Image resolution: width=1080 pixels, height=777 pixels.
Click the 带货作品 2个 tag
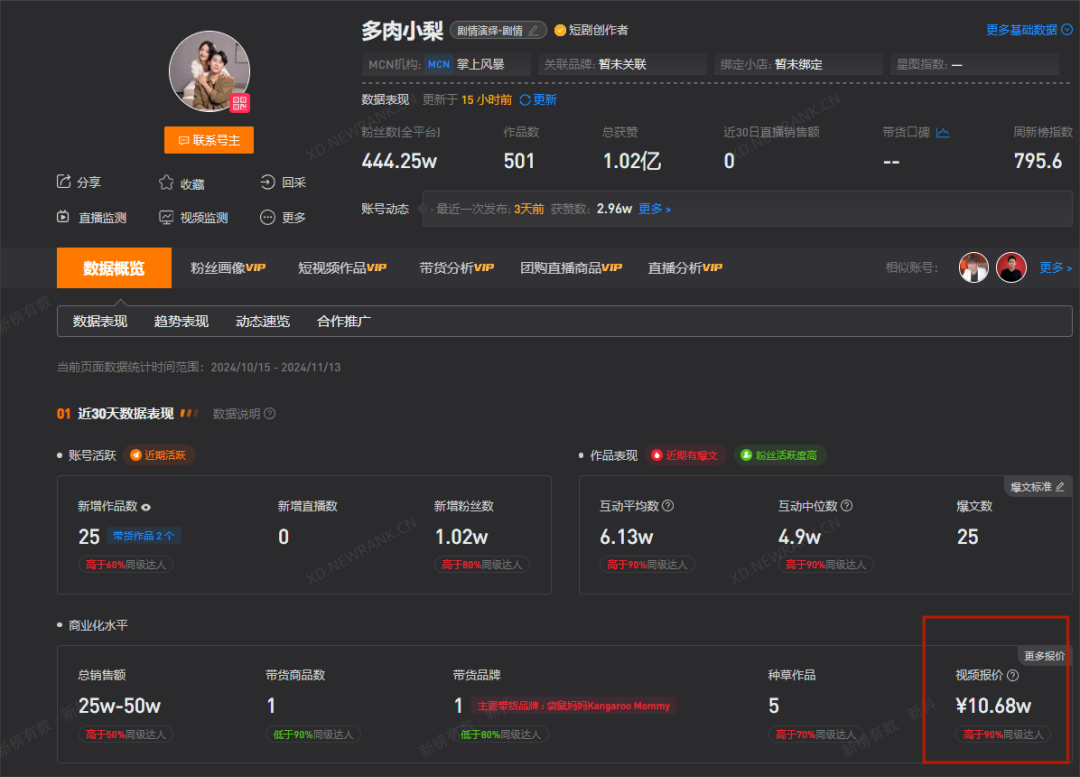point(144,536)
